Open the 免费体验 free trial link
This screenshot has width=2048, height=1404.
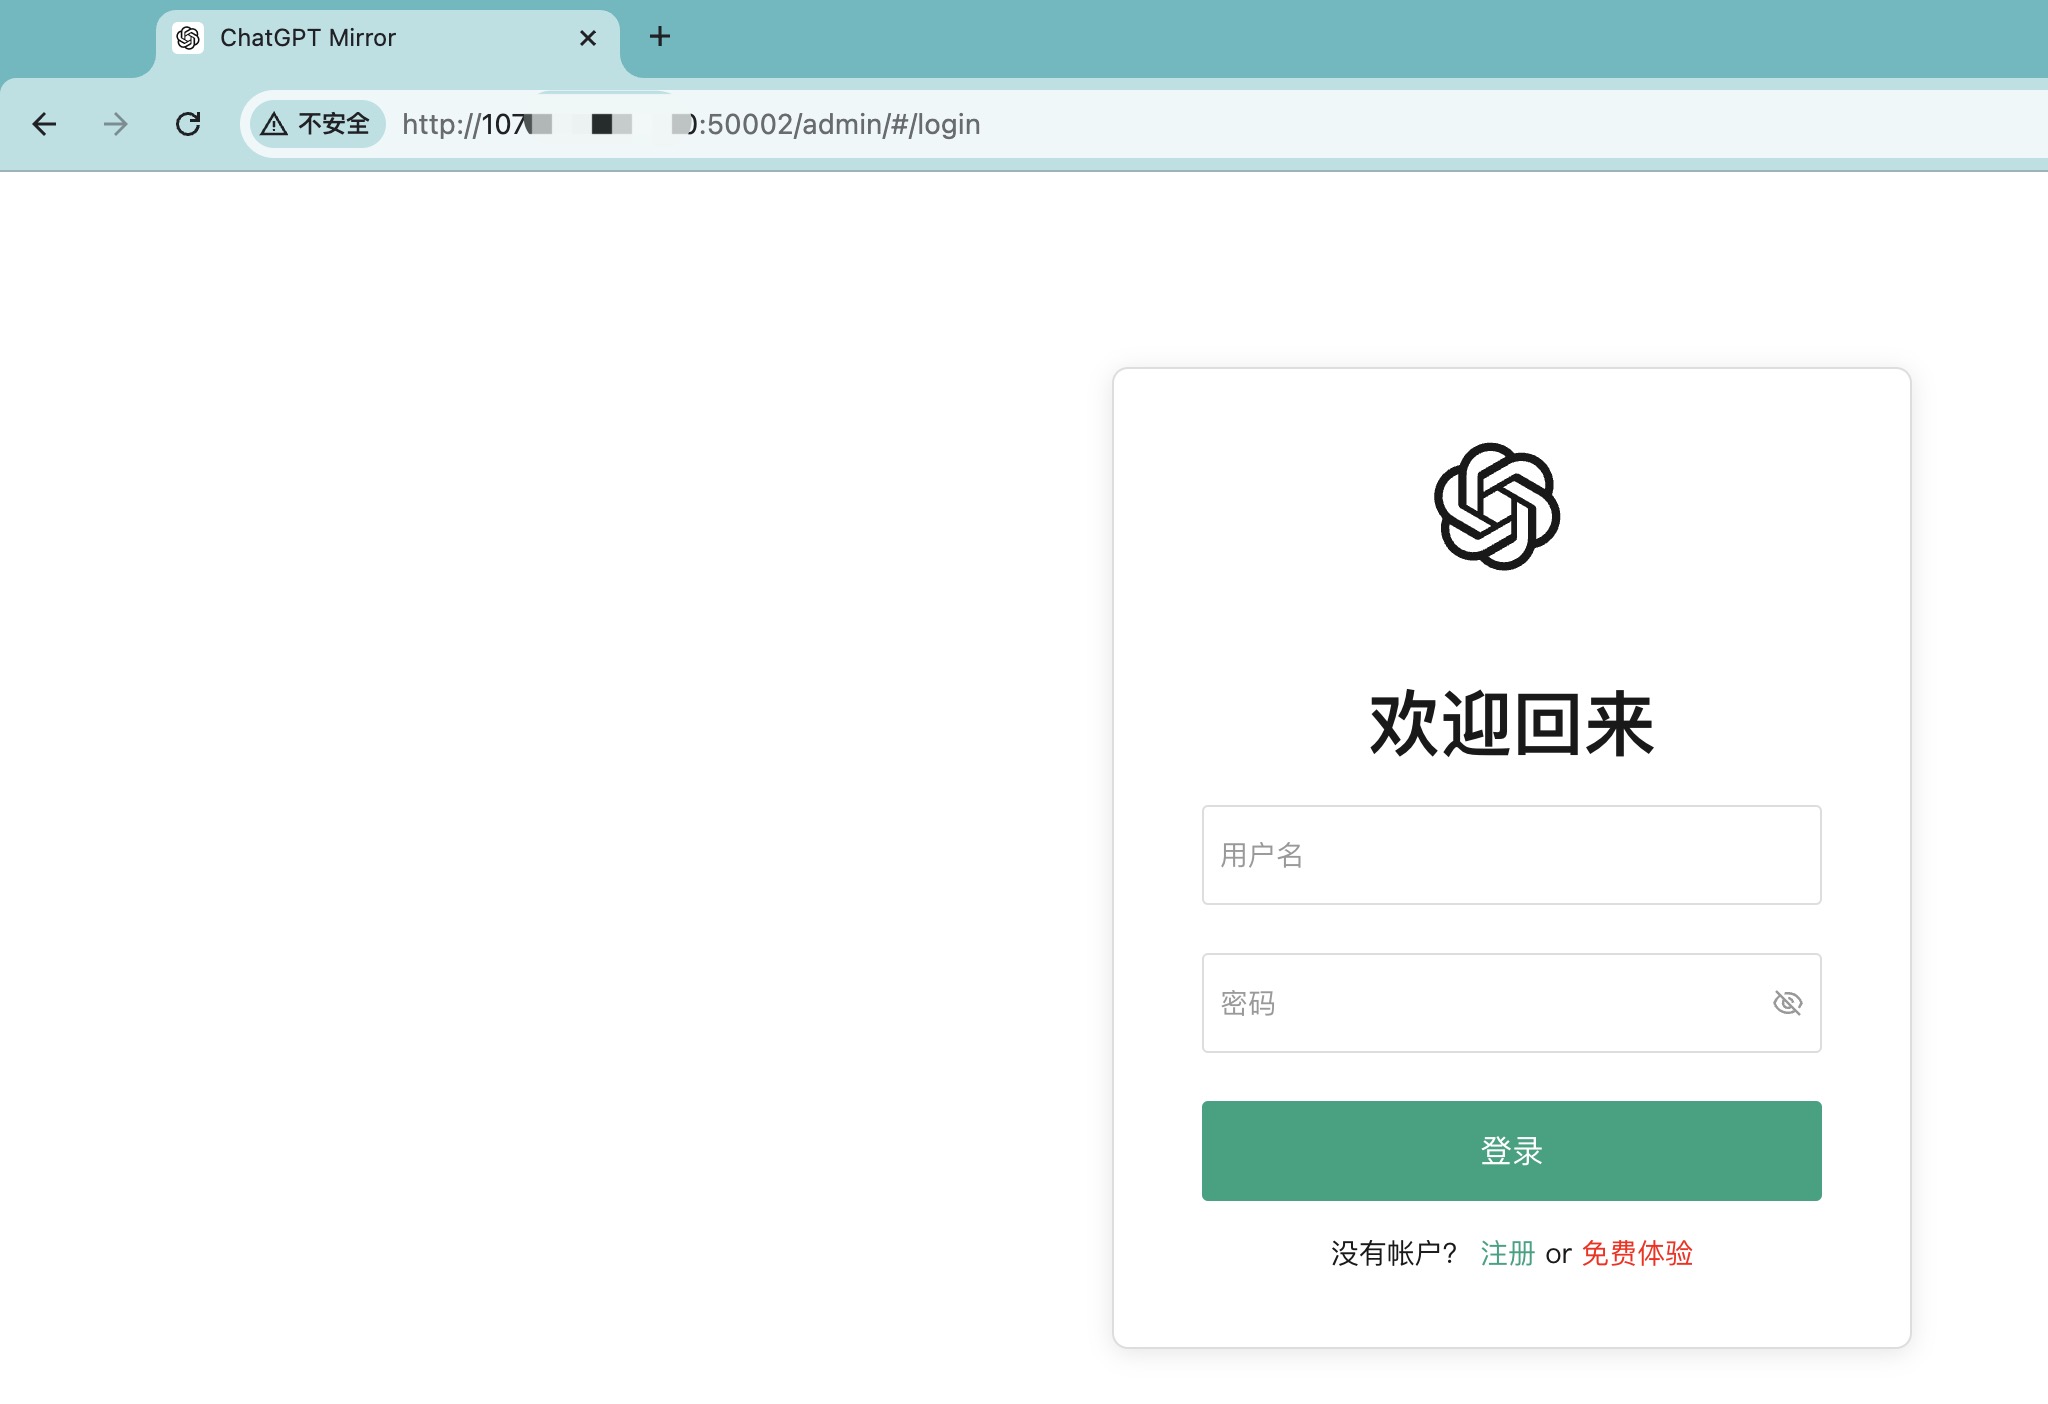1637,1253
